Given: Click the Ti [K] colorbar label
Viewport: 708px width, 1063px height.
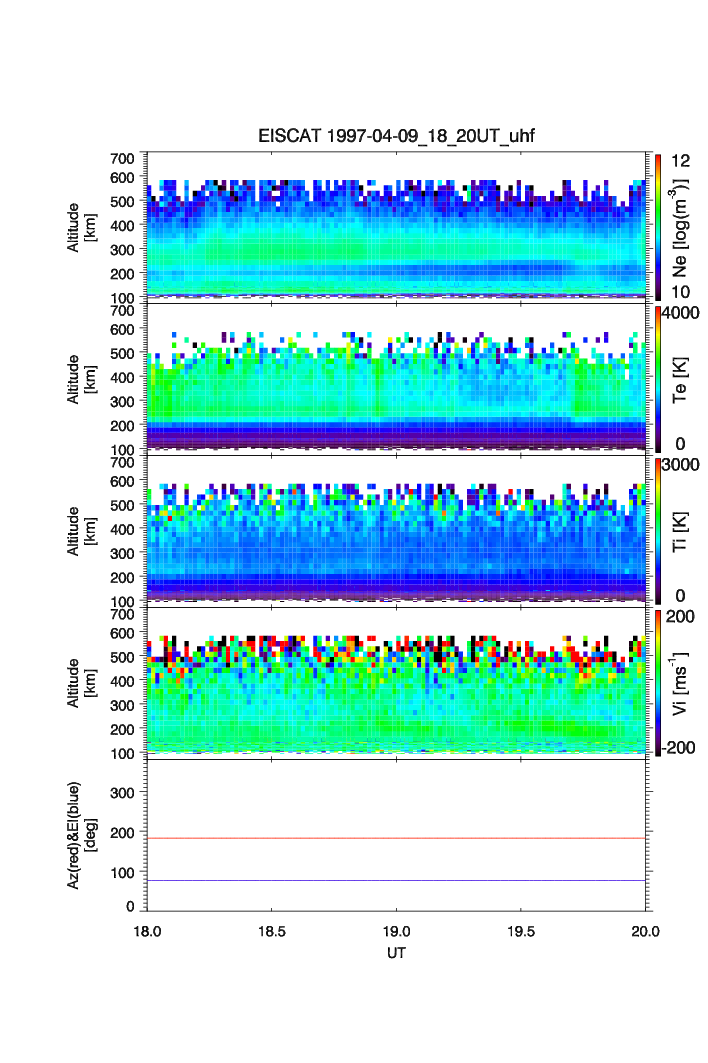Looking at the screenshot, I should (680, 532).
